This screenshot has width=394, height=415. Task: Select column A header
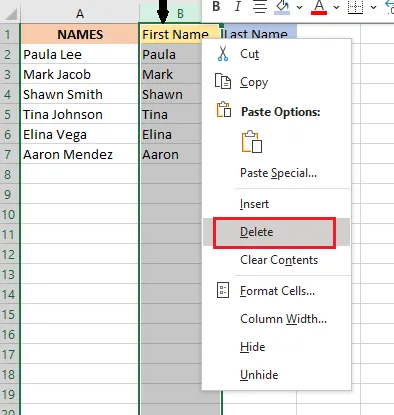[80, 14]
